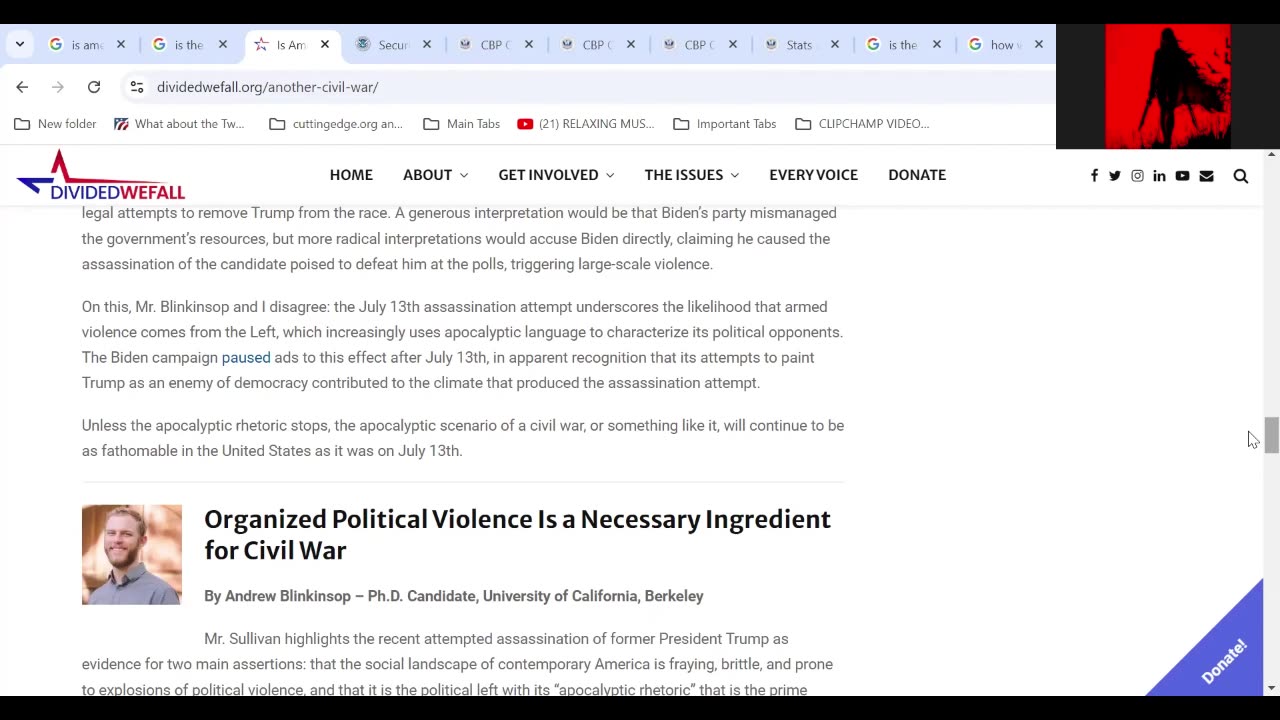
Task: Click the scrollbar down arrow
Action: [x=1271, y=688]
